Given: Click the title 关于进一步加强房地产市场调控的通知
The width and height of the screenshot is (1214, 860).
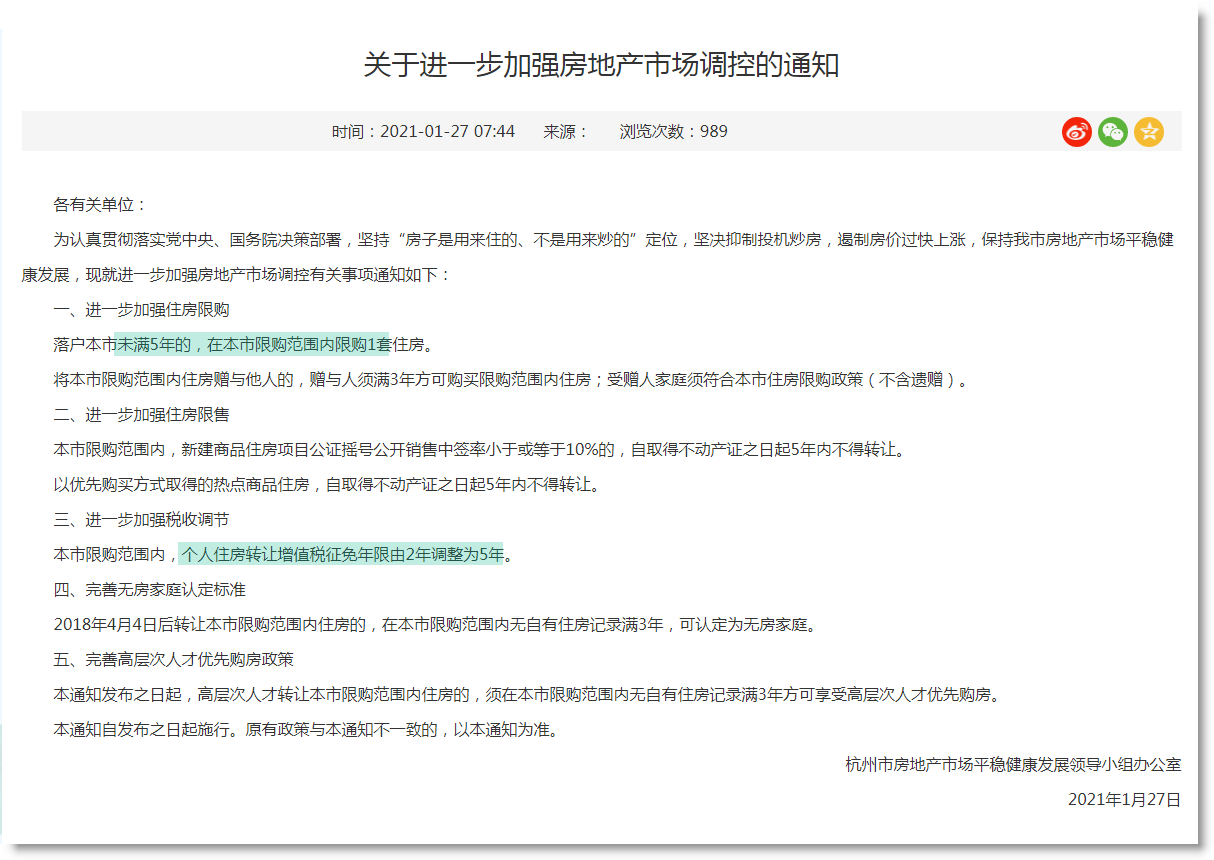Looking at the screenshot, I should (601, 66).
